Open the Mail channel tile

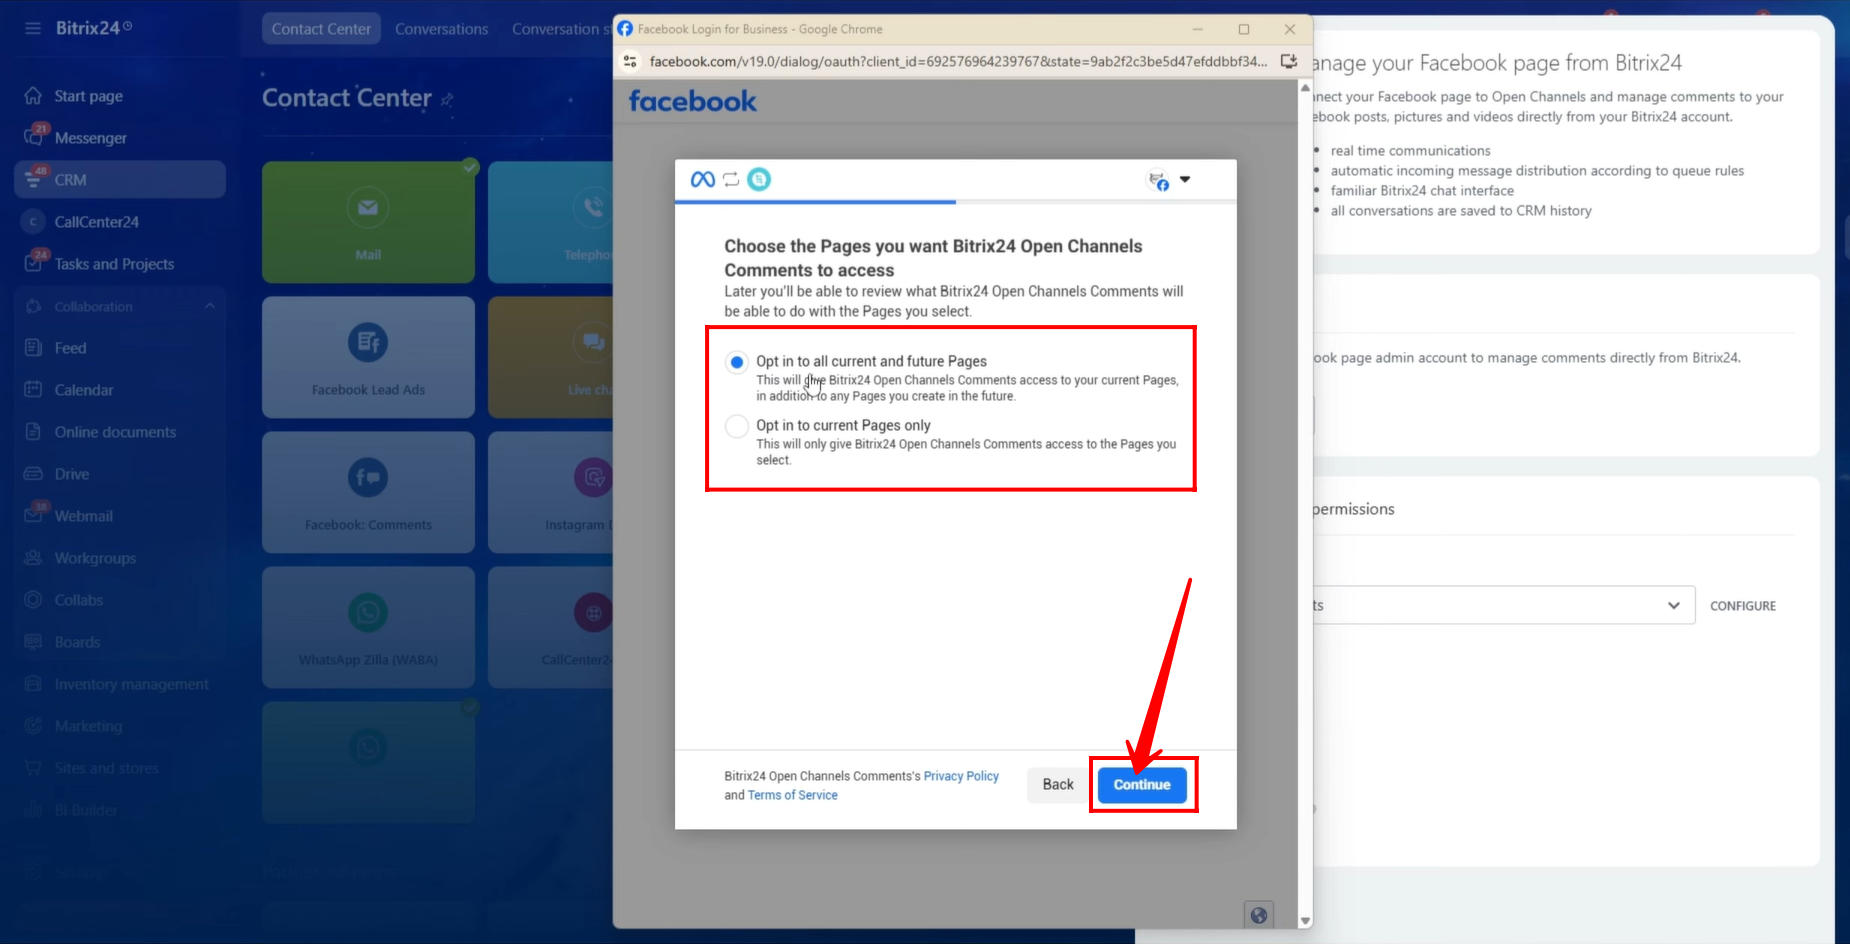[368, 222]
